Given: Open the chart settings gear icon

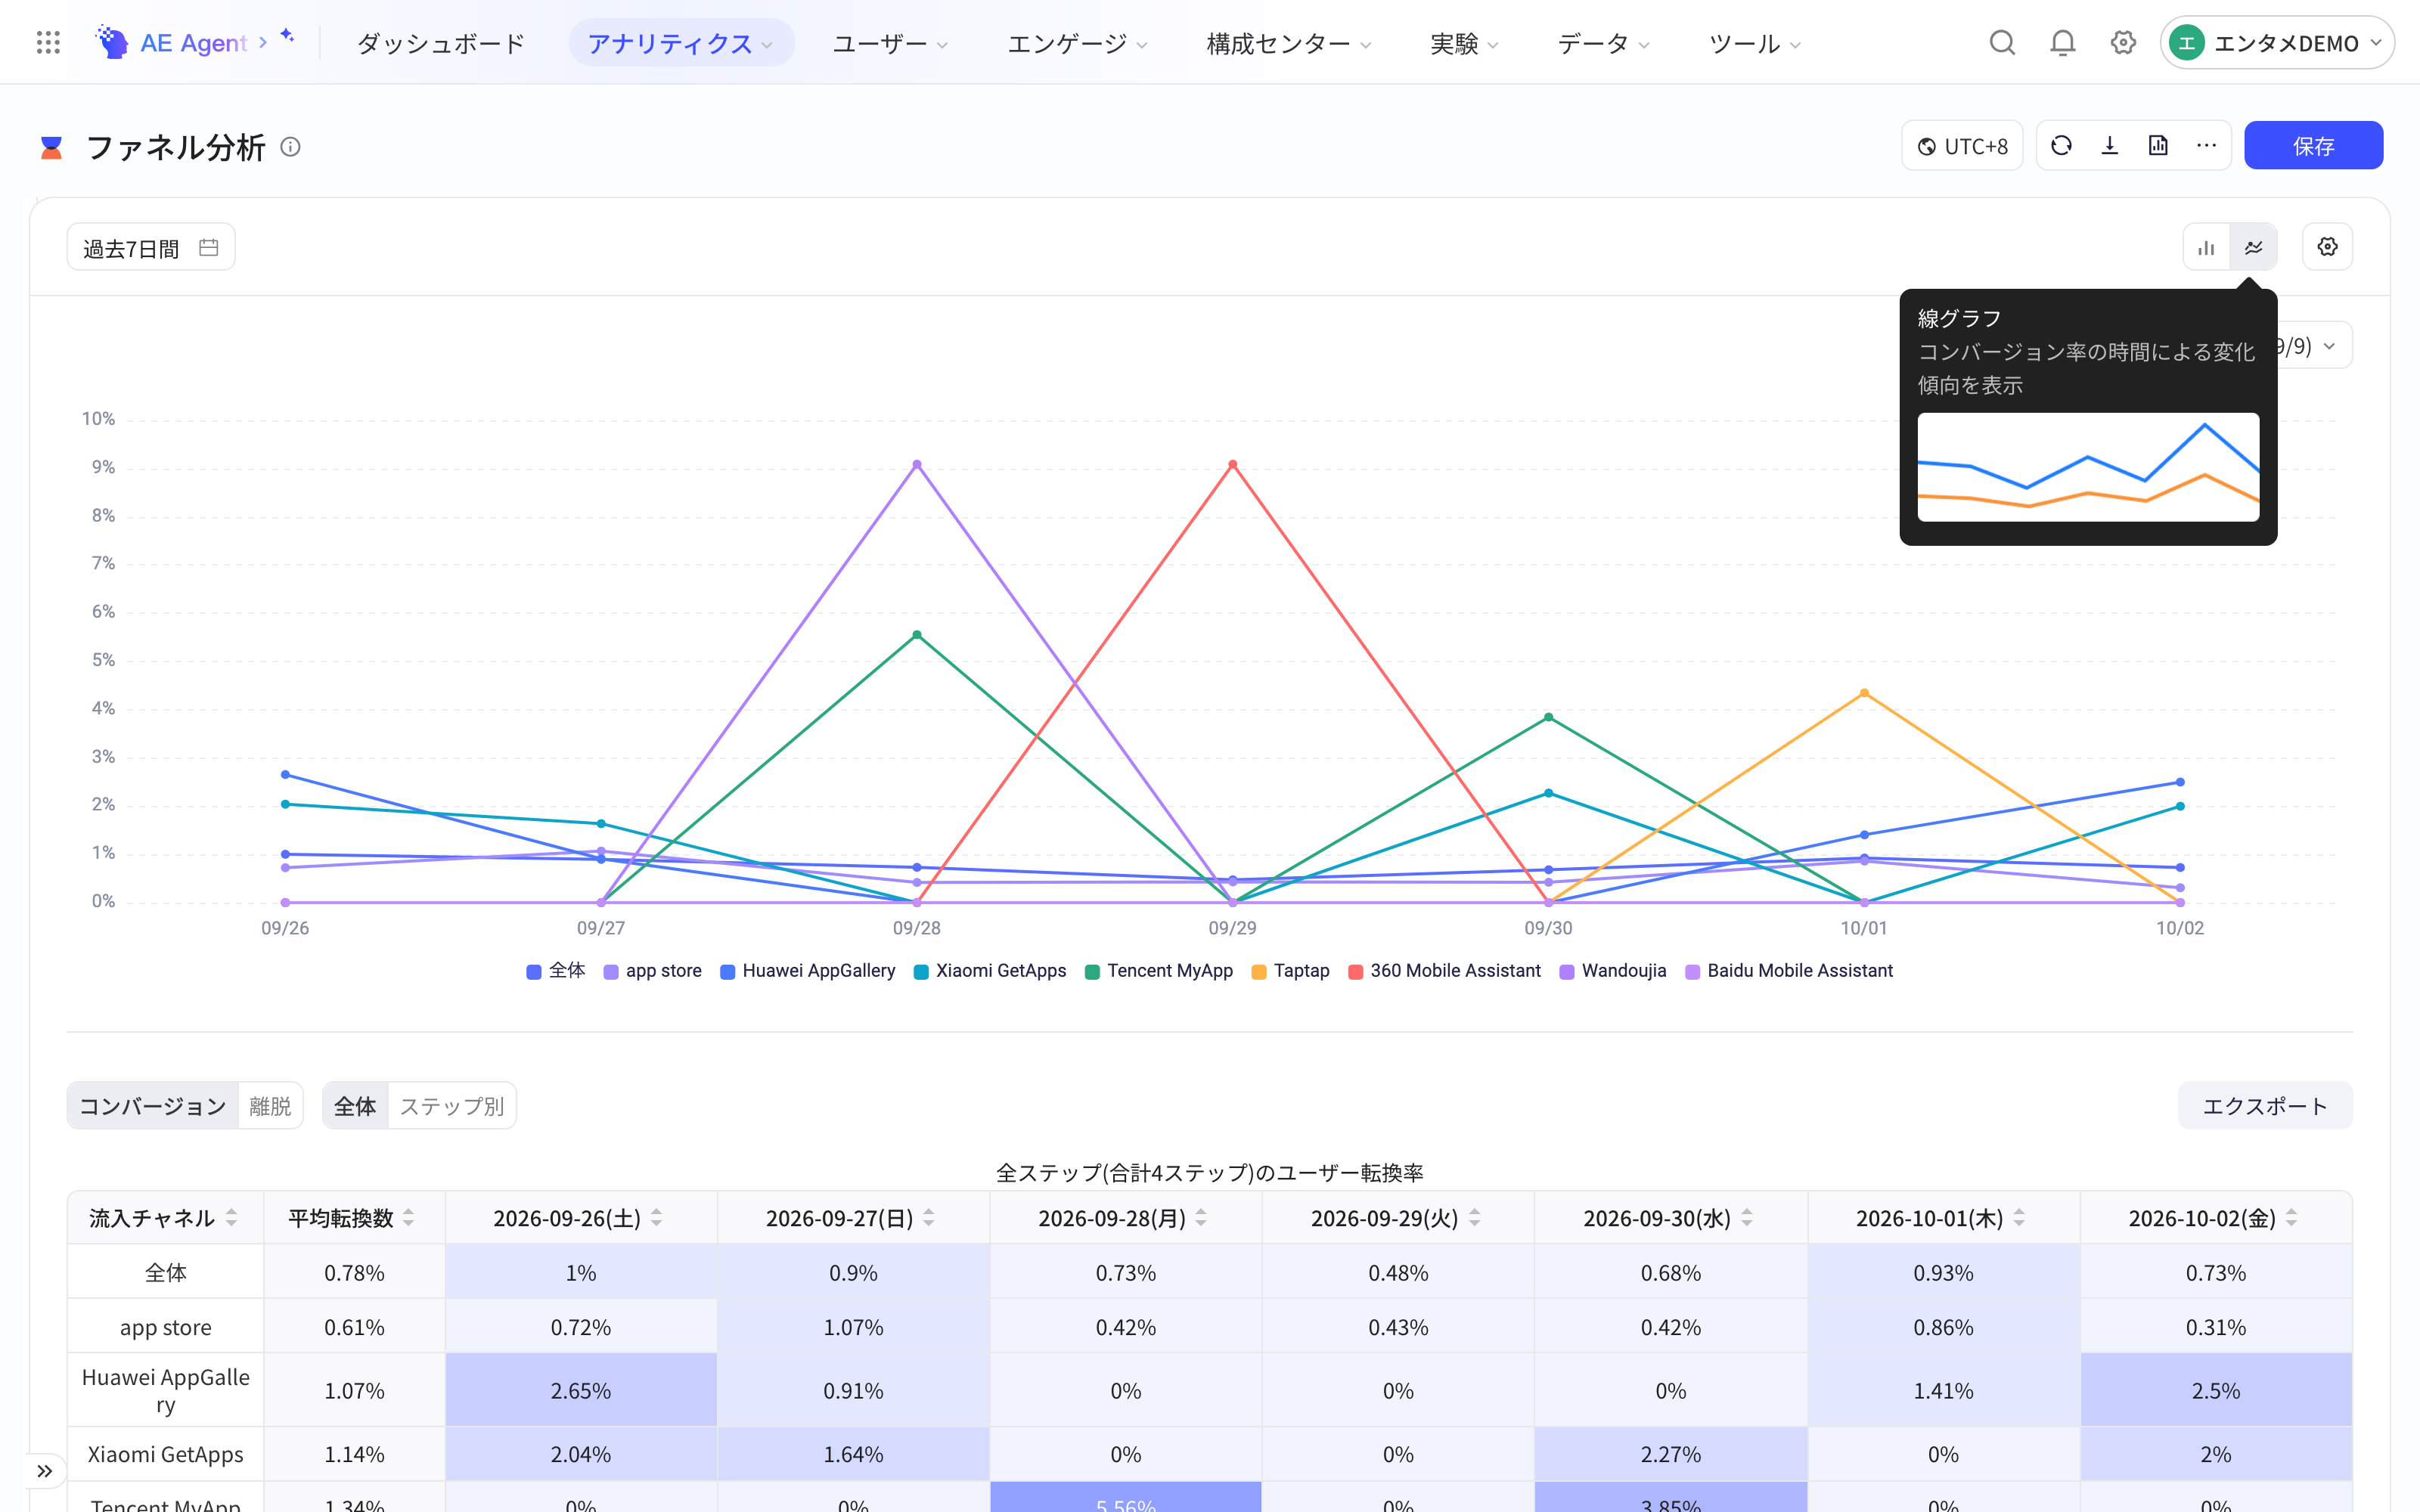Looking at the screenshot, I should [2327, 247].
